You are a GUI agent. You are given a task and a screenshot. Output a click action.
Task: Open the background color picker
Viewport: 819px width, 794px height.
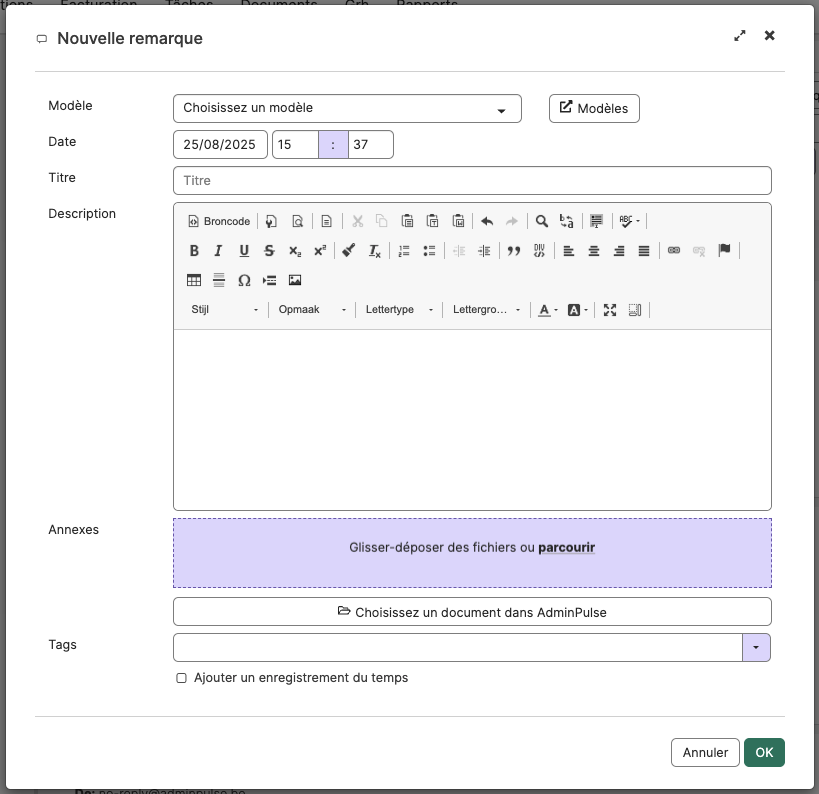pyautogui.click(x=578, y=310)
